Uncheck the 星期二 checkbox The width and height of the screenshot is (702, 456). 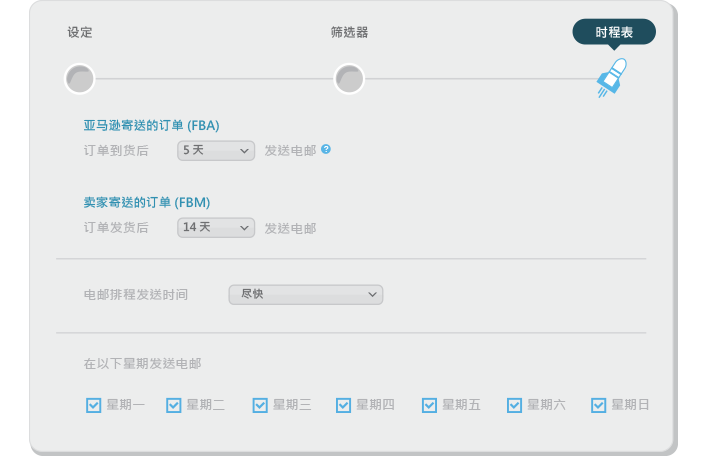(173, 405)
